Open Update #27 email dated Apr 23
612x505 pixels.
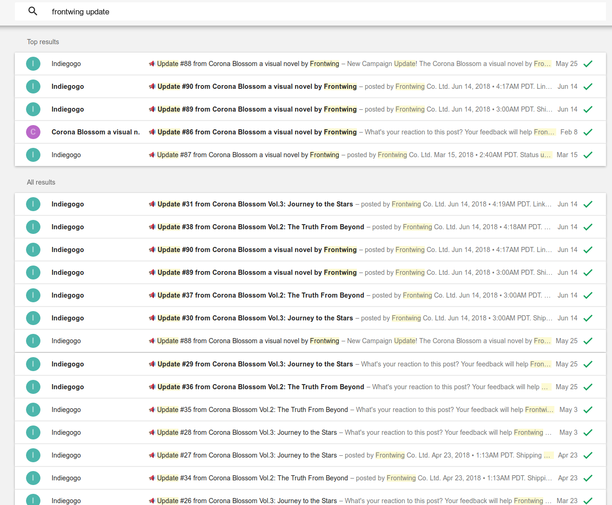340,455
